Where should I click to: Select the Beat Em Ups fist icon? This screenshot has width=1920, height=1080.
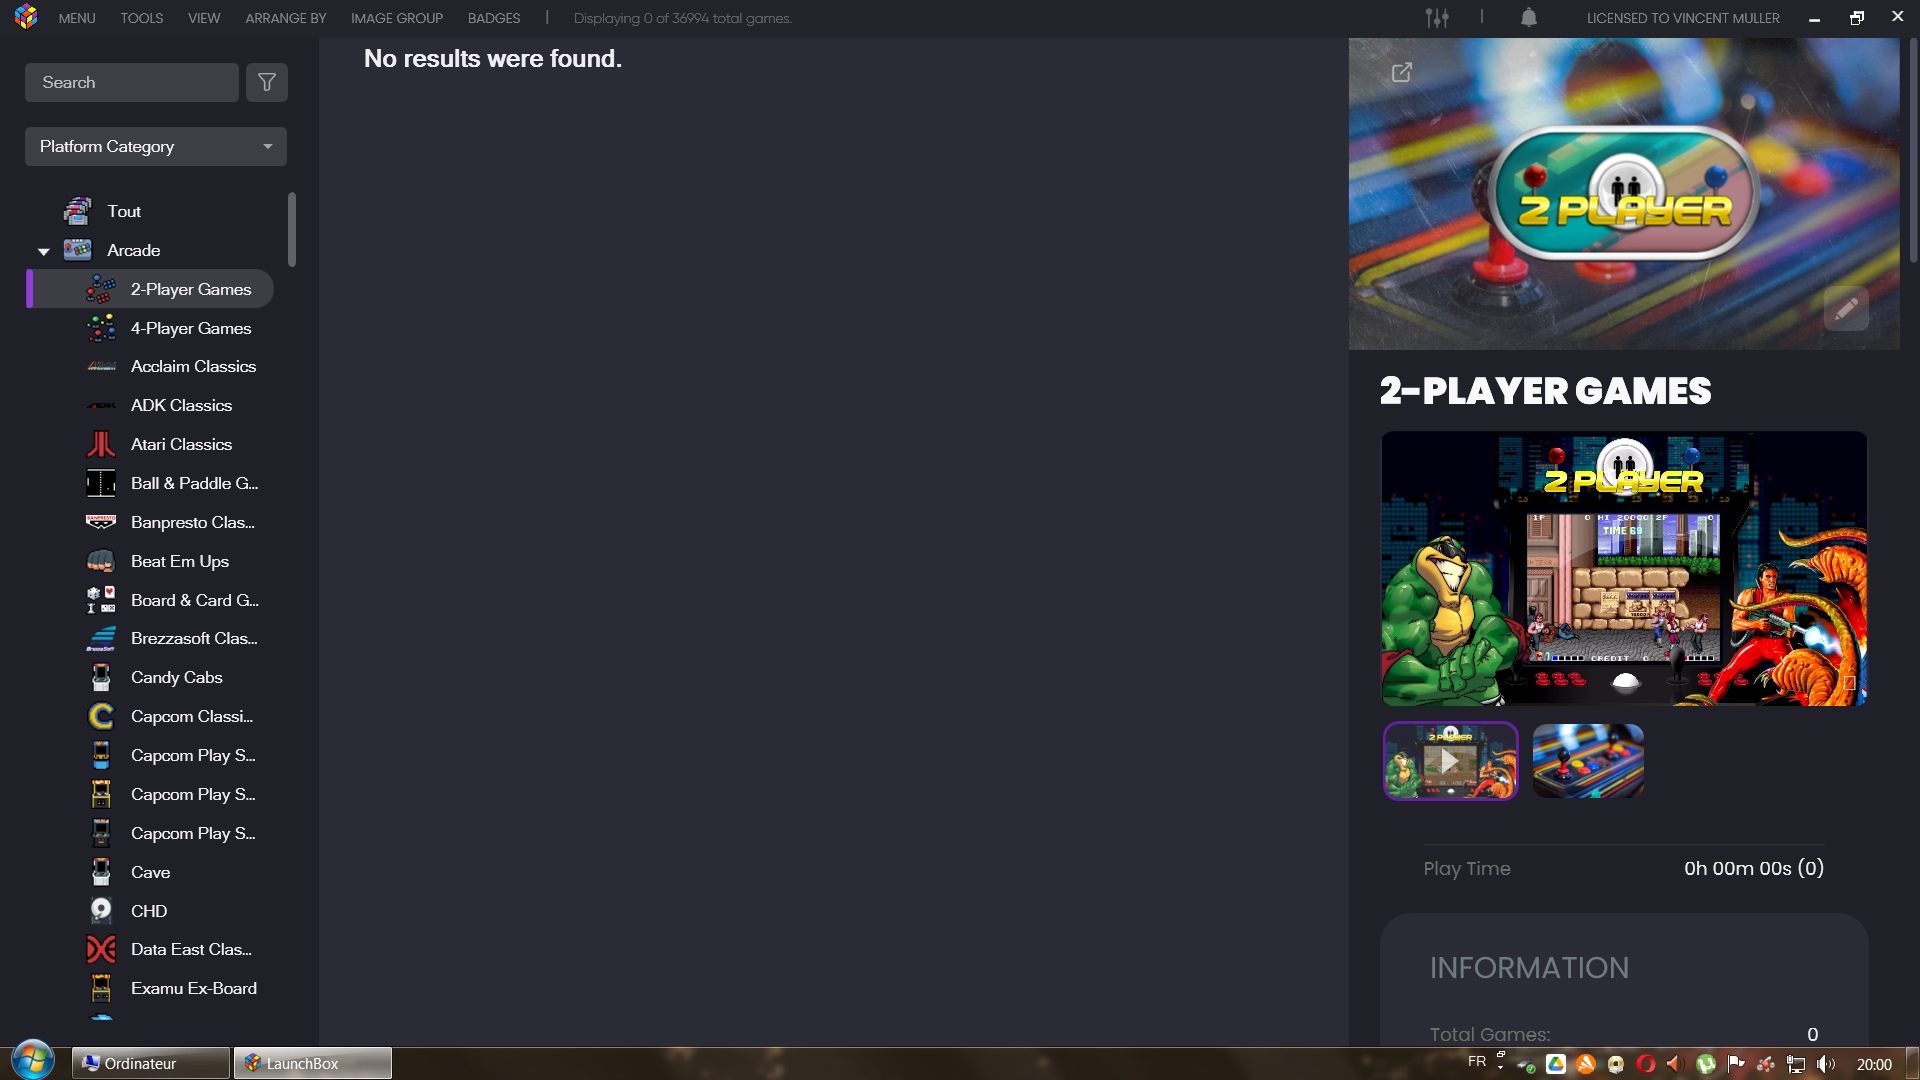[101, 561]
